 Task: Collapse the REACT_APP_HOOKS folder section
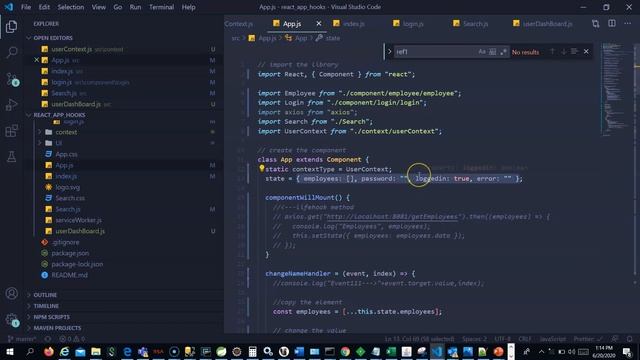60,115
